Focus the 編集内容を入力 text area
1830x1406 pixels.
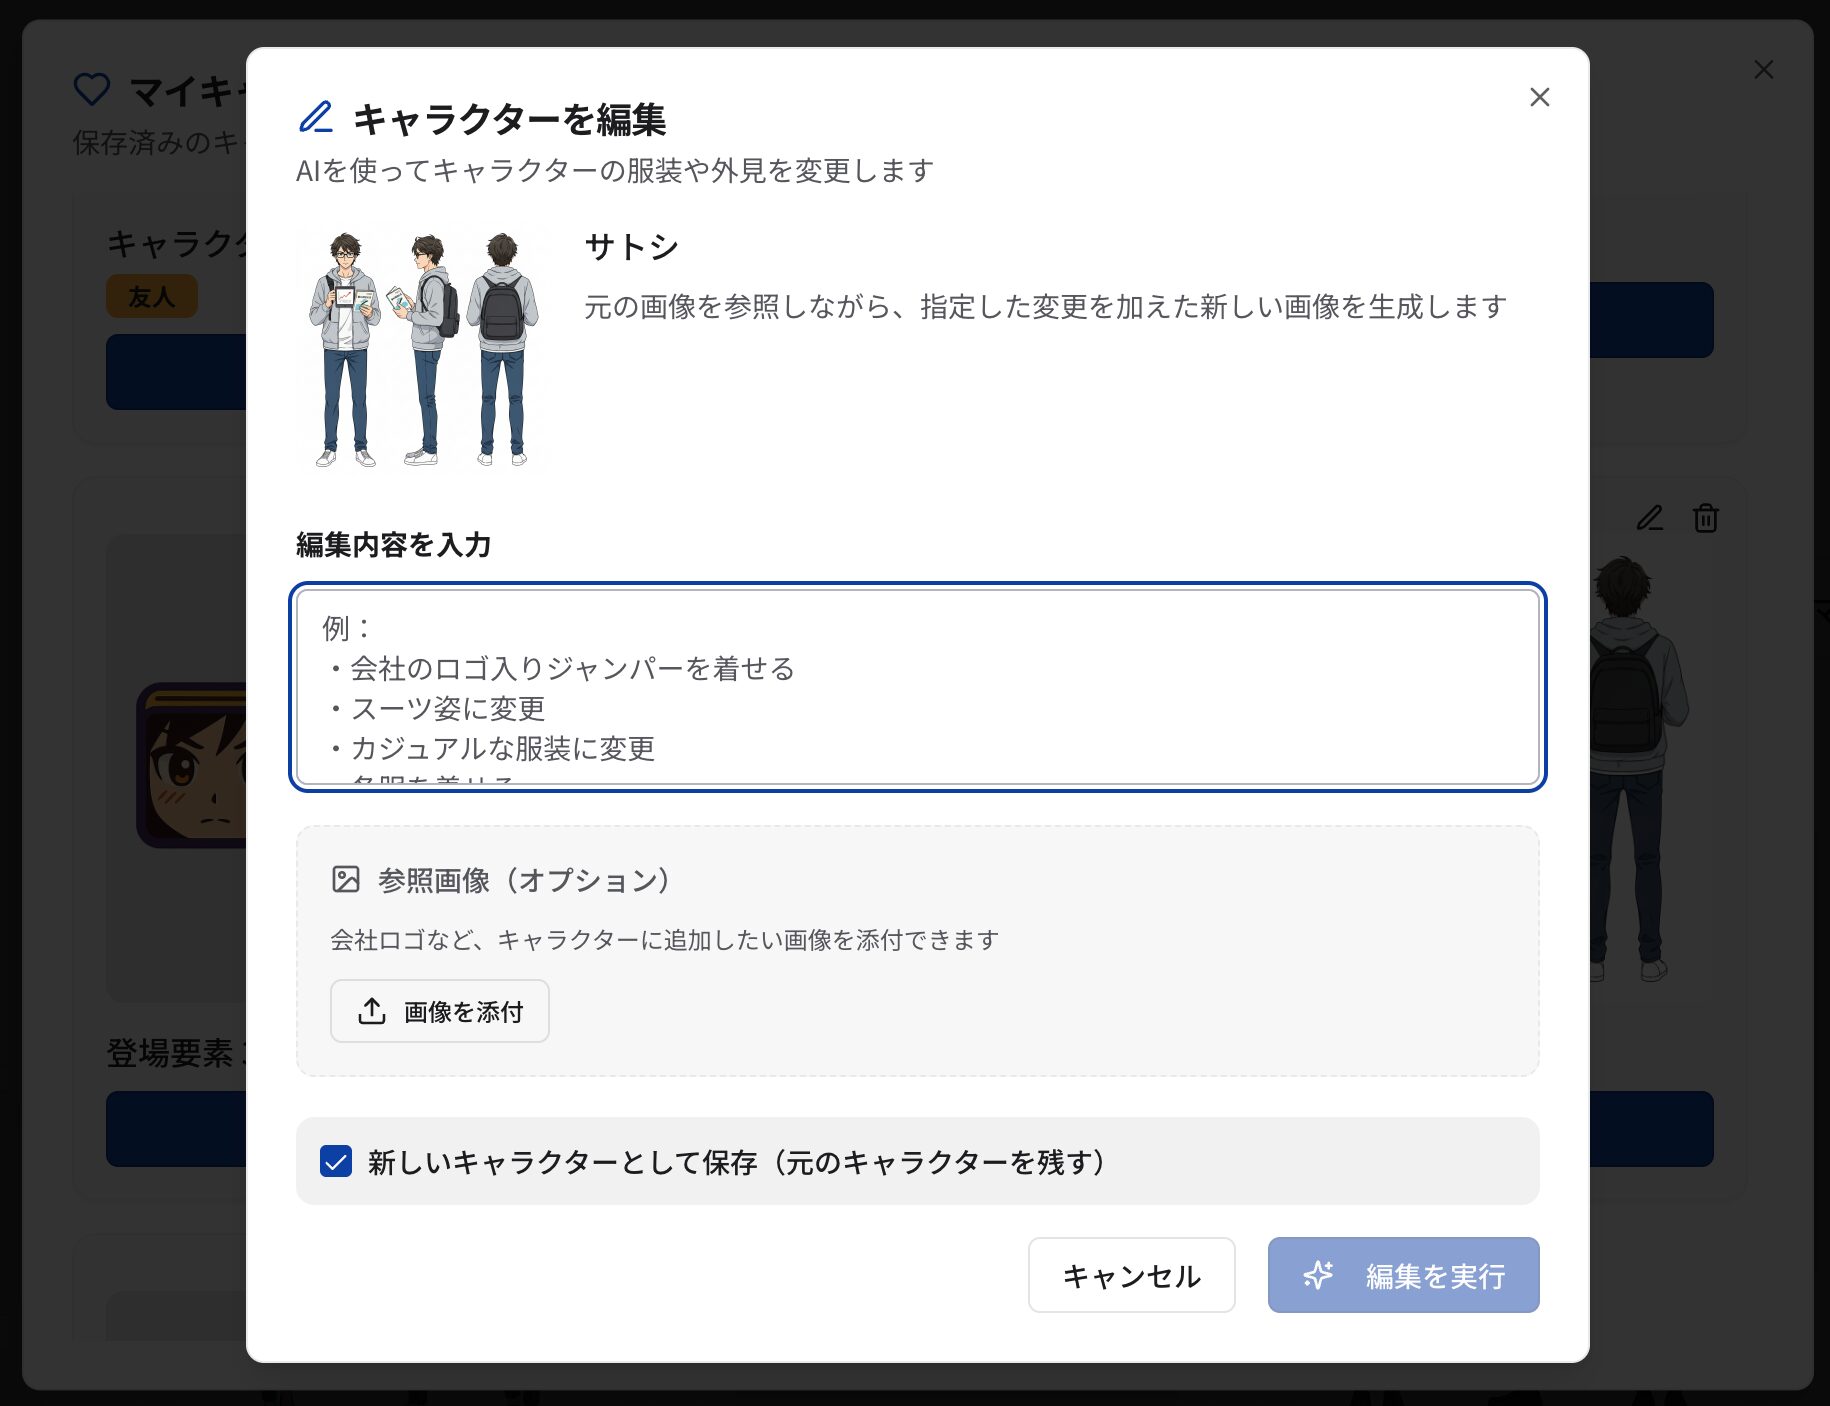[x=918, y=687]
